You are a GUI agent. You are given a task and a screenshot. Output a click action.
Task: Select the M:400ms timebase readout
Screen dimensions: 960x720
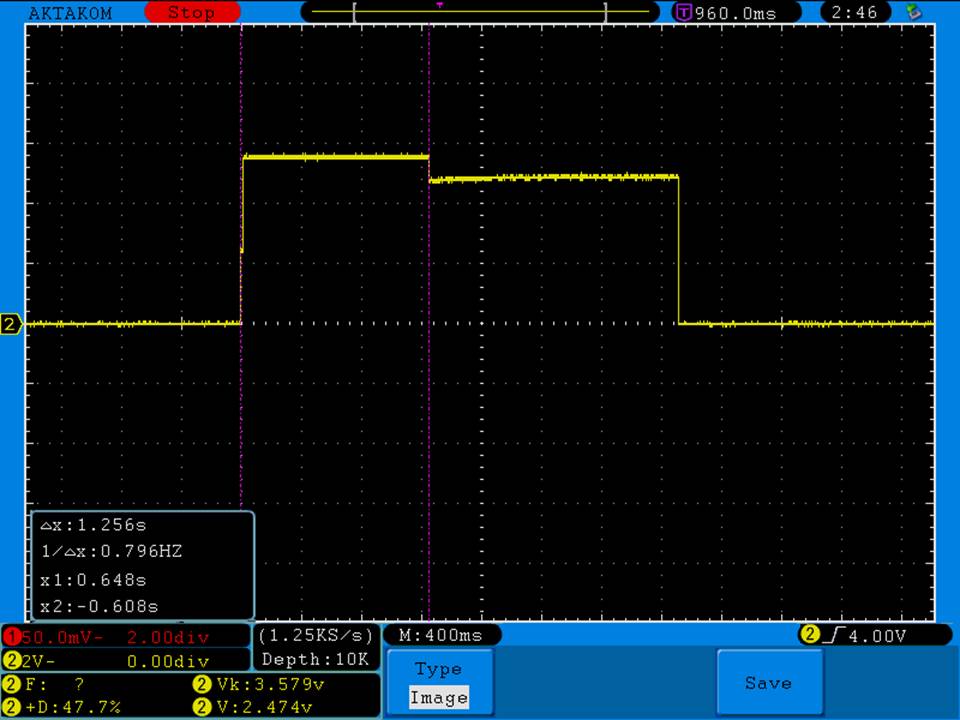pyautogui.click(x=441, y=635)
